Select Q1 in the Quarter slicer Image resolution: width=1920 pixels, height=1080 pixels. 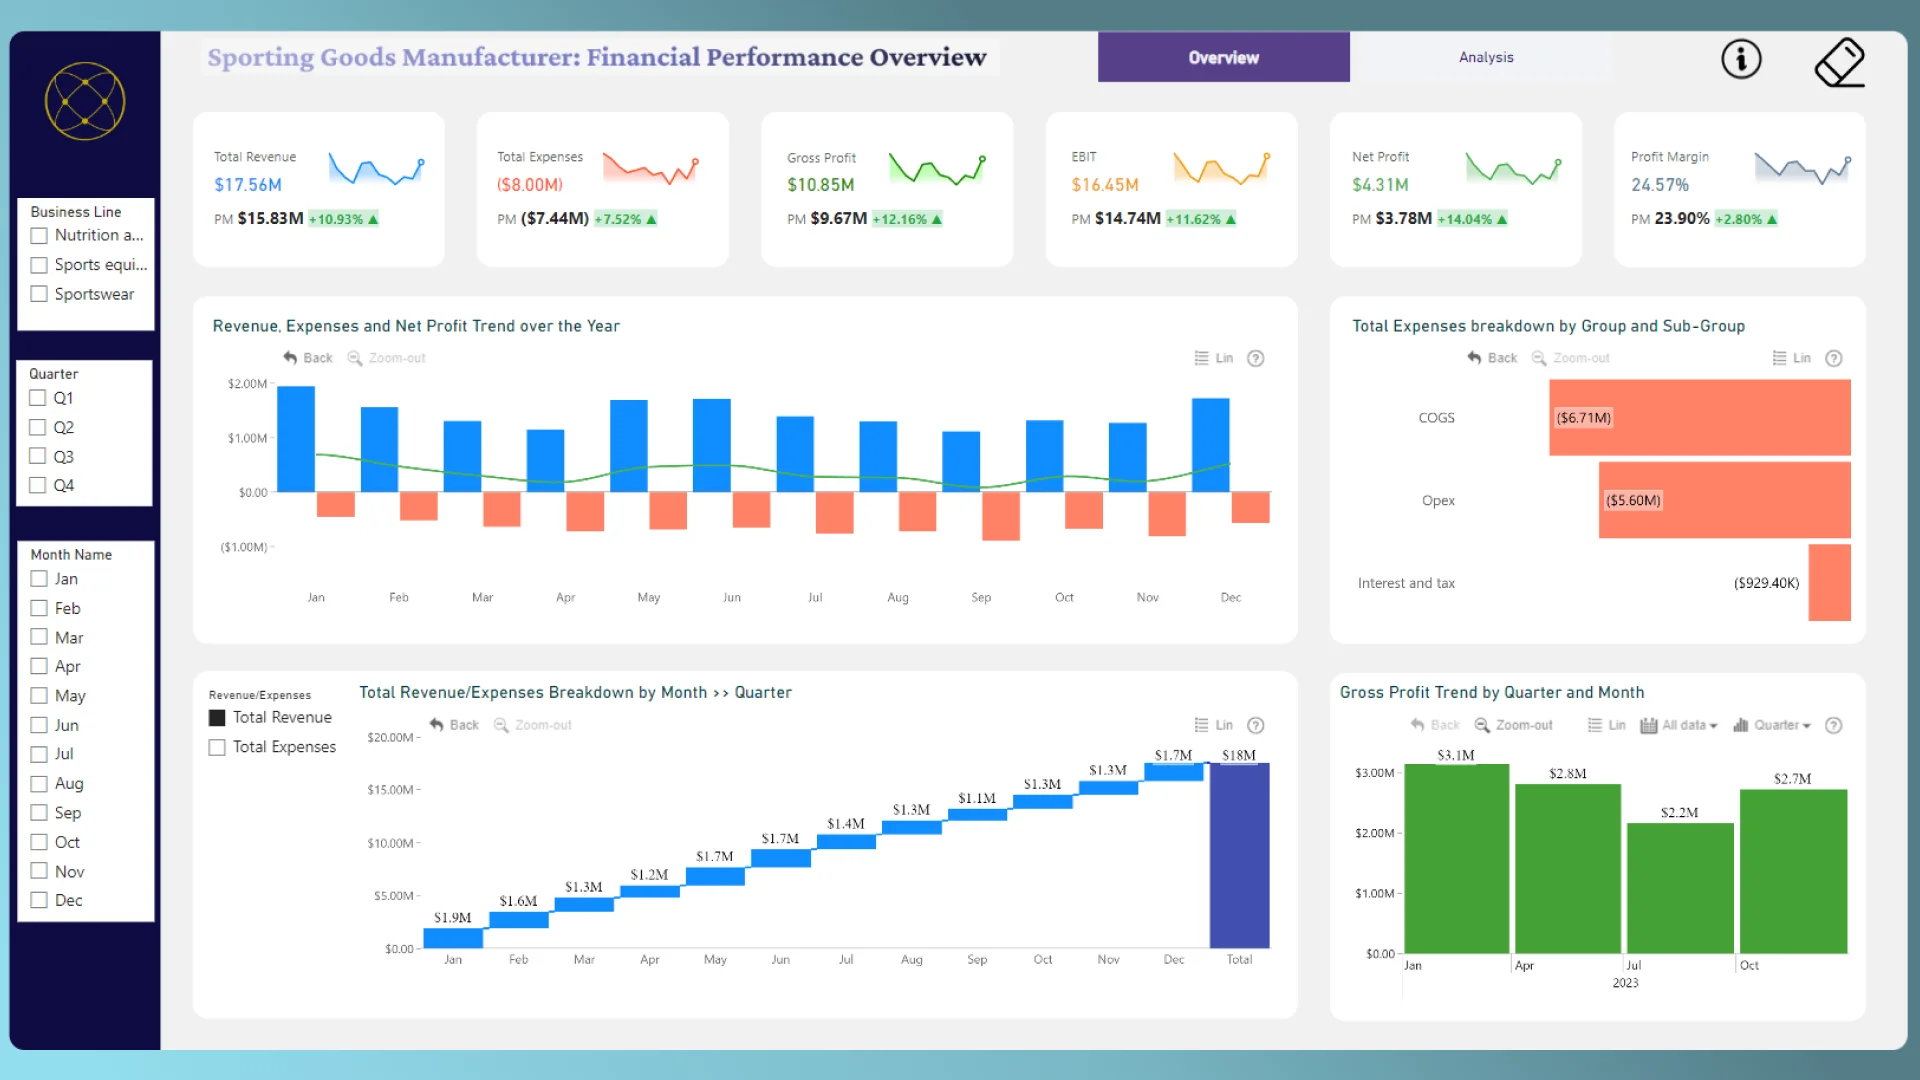pyautogui.click(x=38, y=398)
